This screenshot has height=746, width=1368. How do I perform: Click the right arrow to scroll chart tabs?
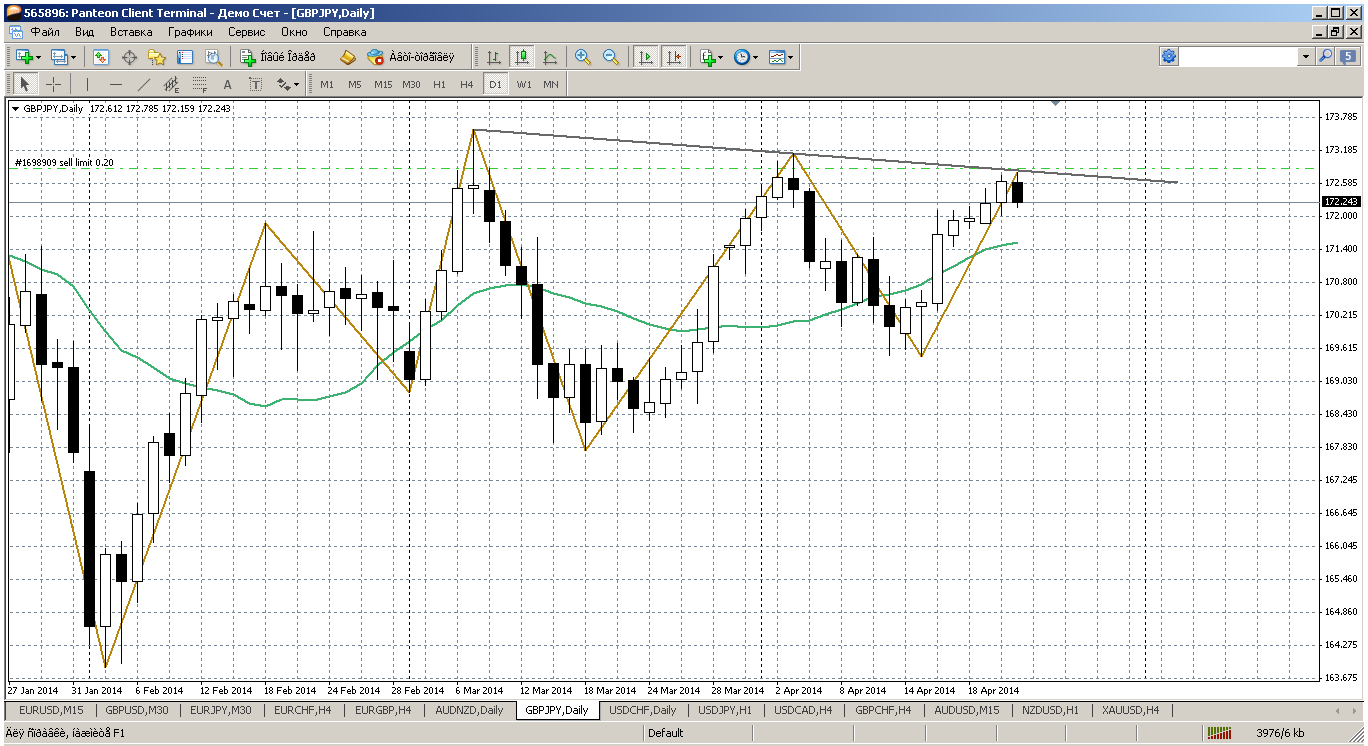click(x=1356, y=710)
